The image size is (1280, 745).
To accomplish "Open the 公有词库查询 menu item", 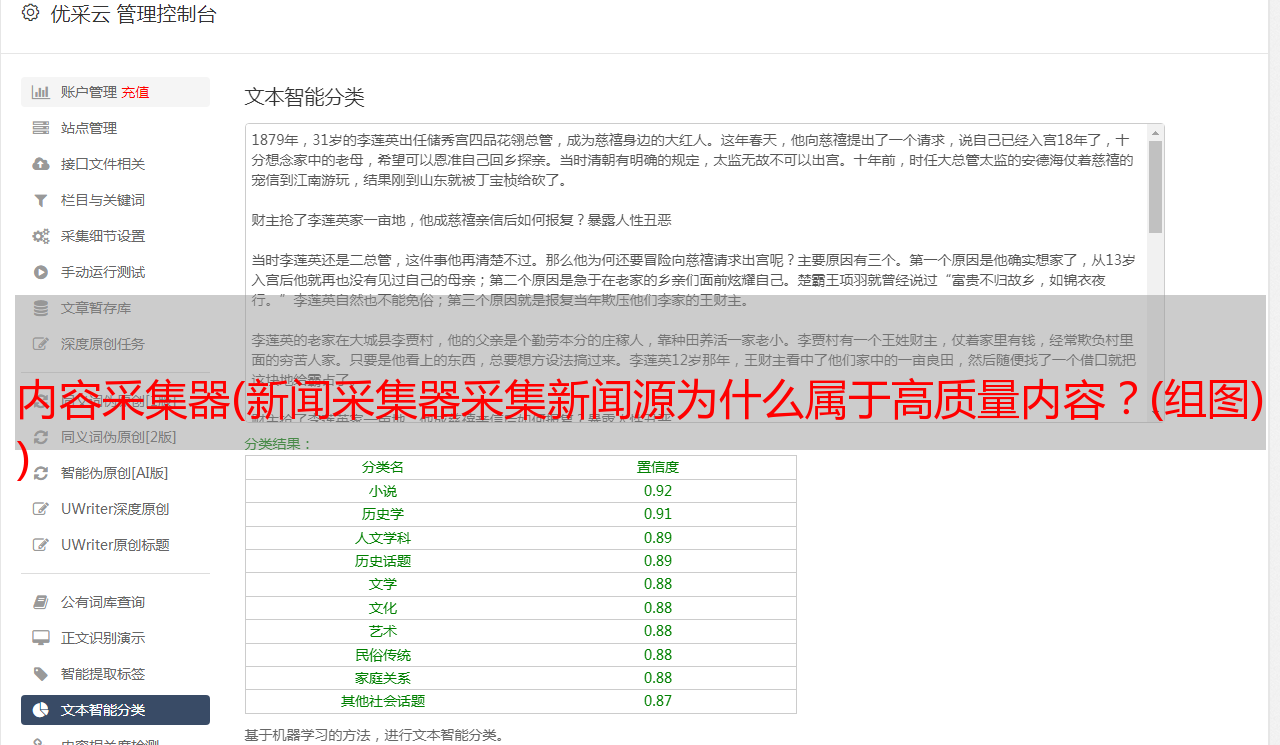I will (x=115, y=602).
